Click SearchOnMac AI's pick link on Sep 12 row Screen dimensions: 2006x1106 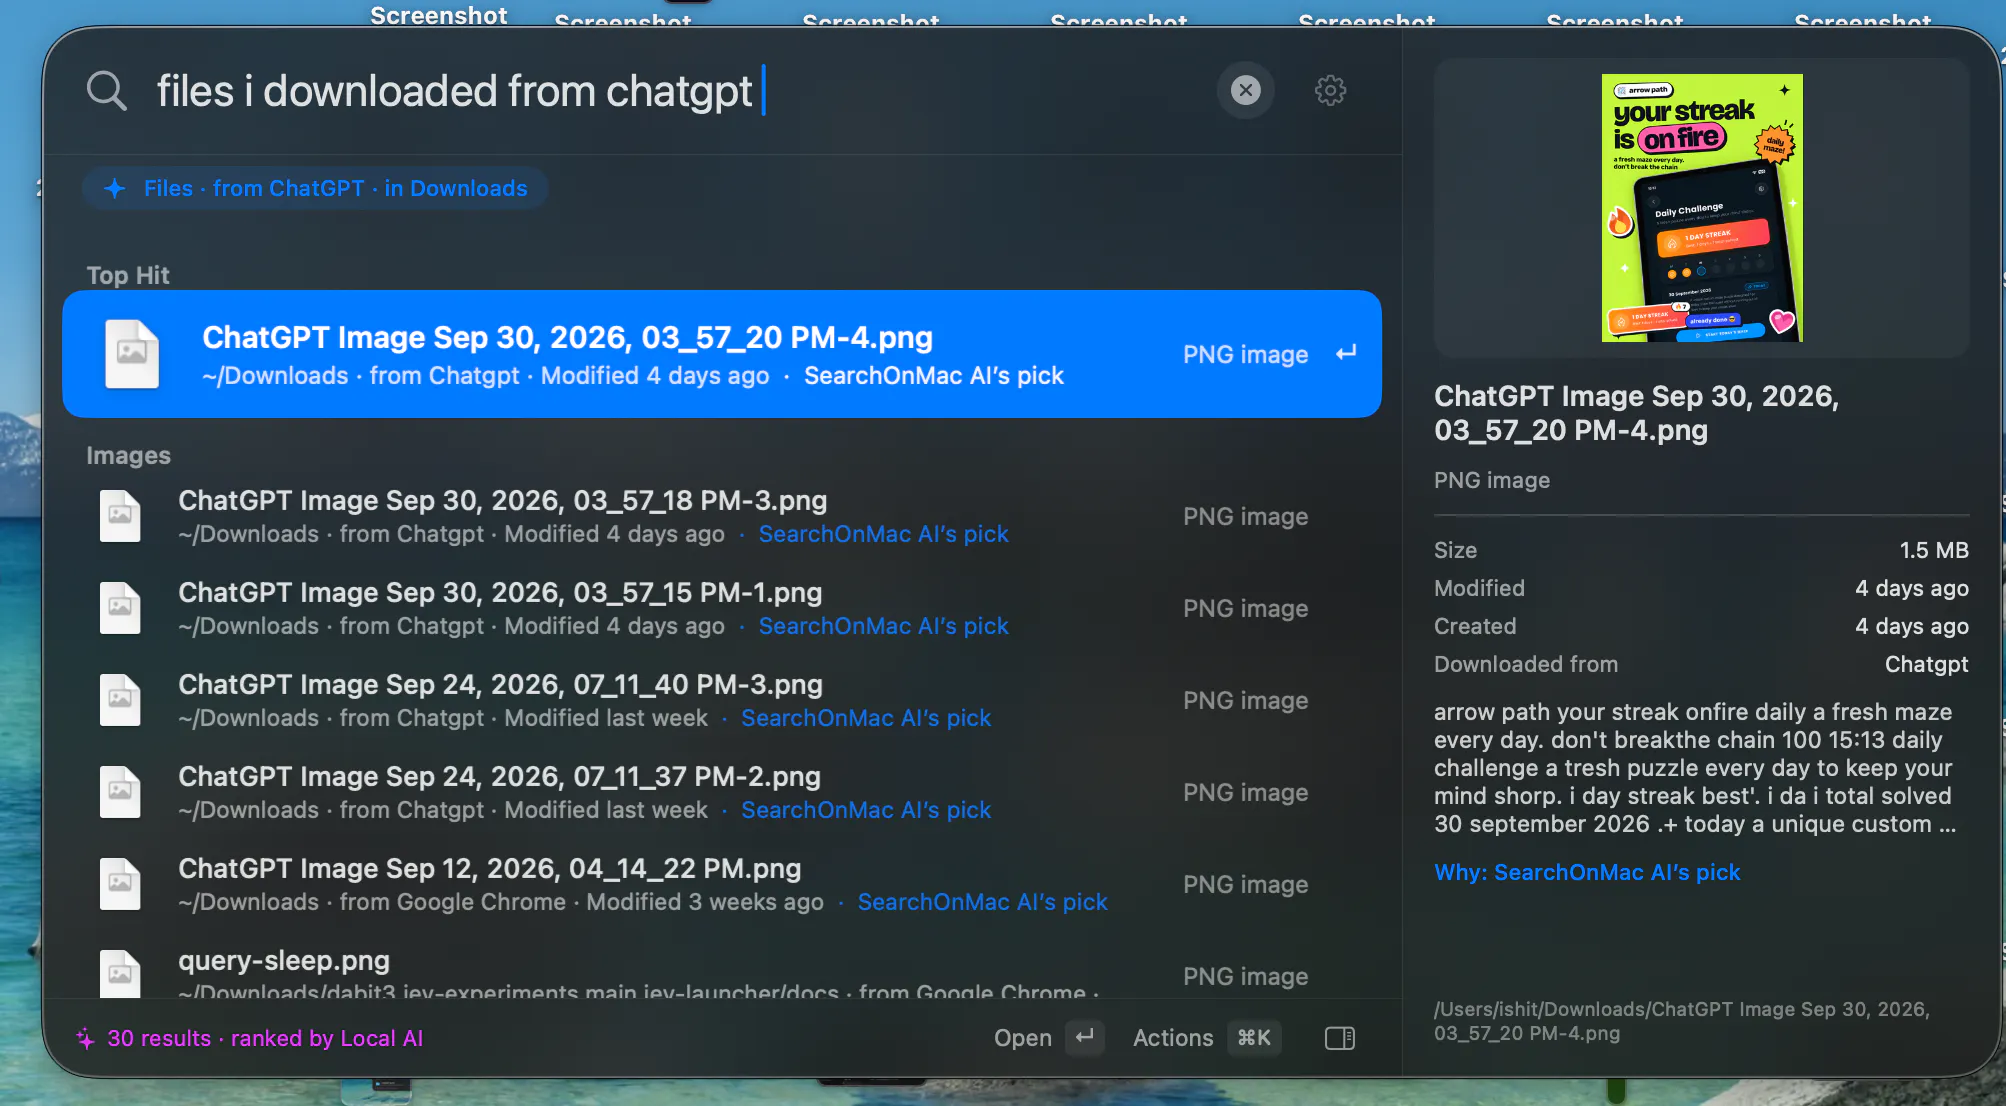tap(982, 902)
